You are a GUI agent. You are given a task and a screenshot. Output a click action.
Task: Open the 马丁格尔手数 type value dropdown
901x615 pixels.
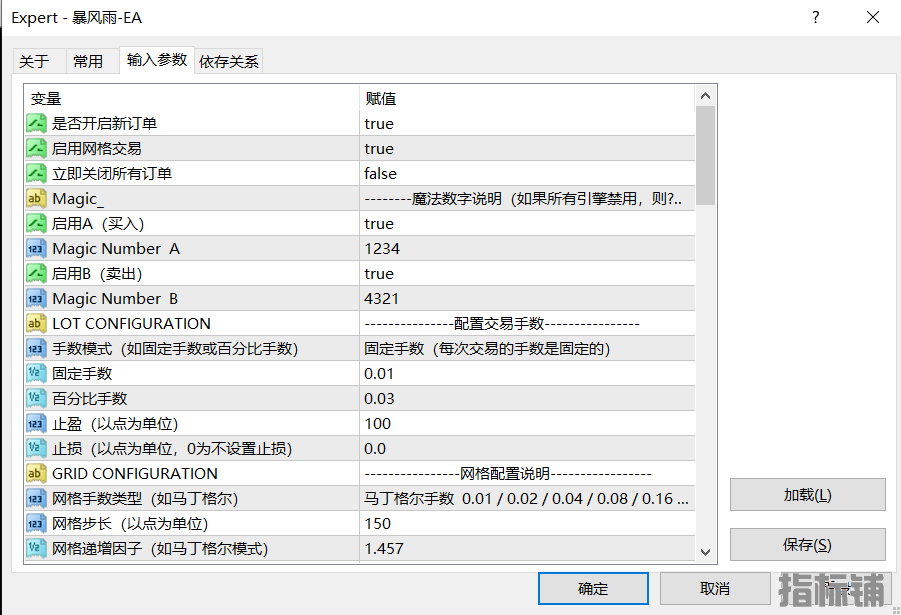point(527,498)
